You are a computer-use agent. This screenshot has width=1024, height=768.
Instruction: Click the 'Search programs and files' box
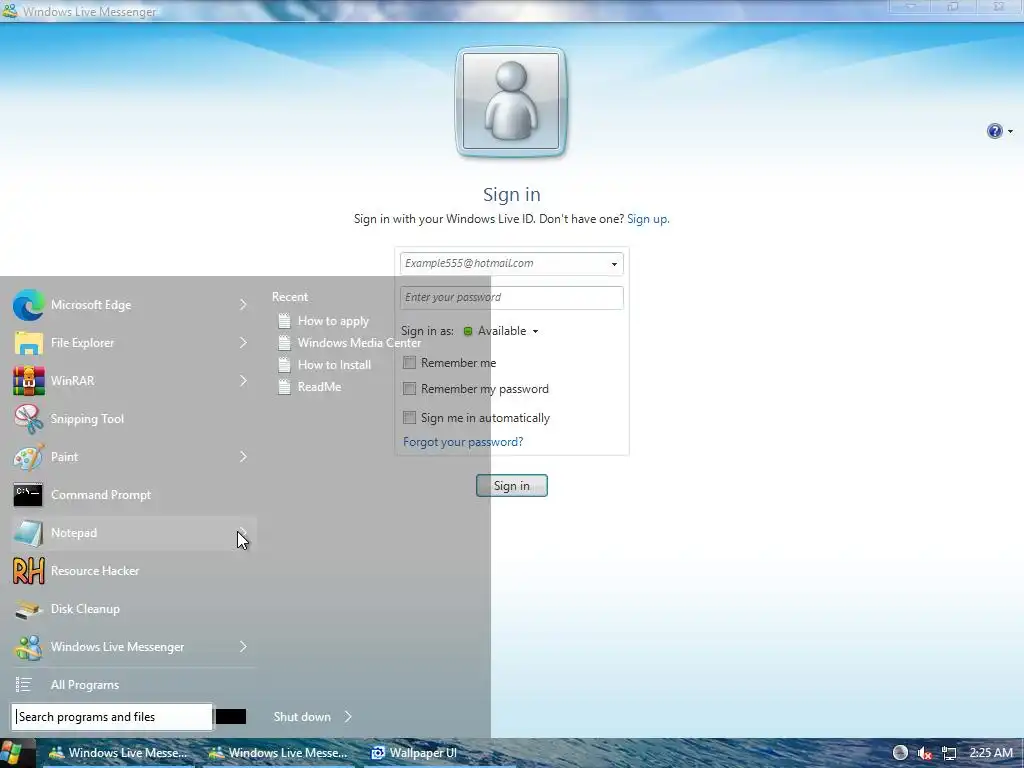click(112, 716)
